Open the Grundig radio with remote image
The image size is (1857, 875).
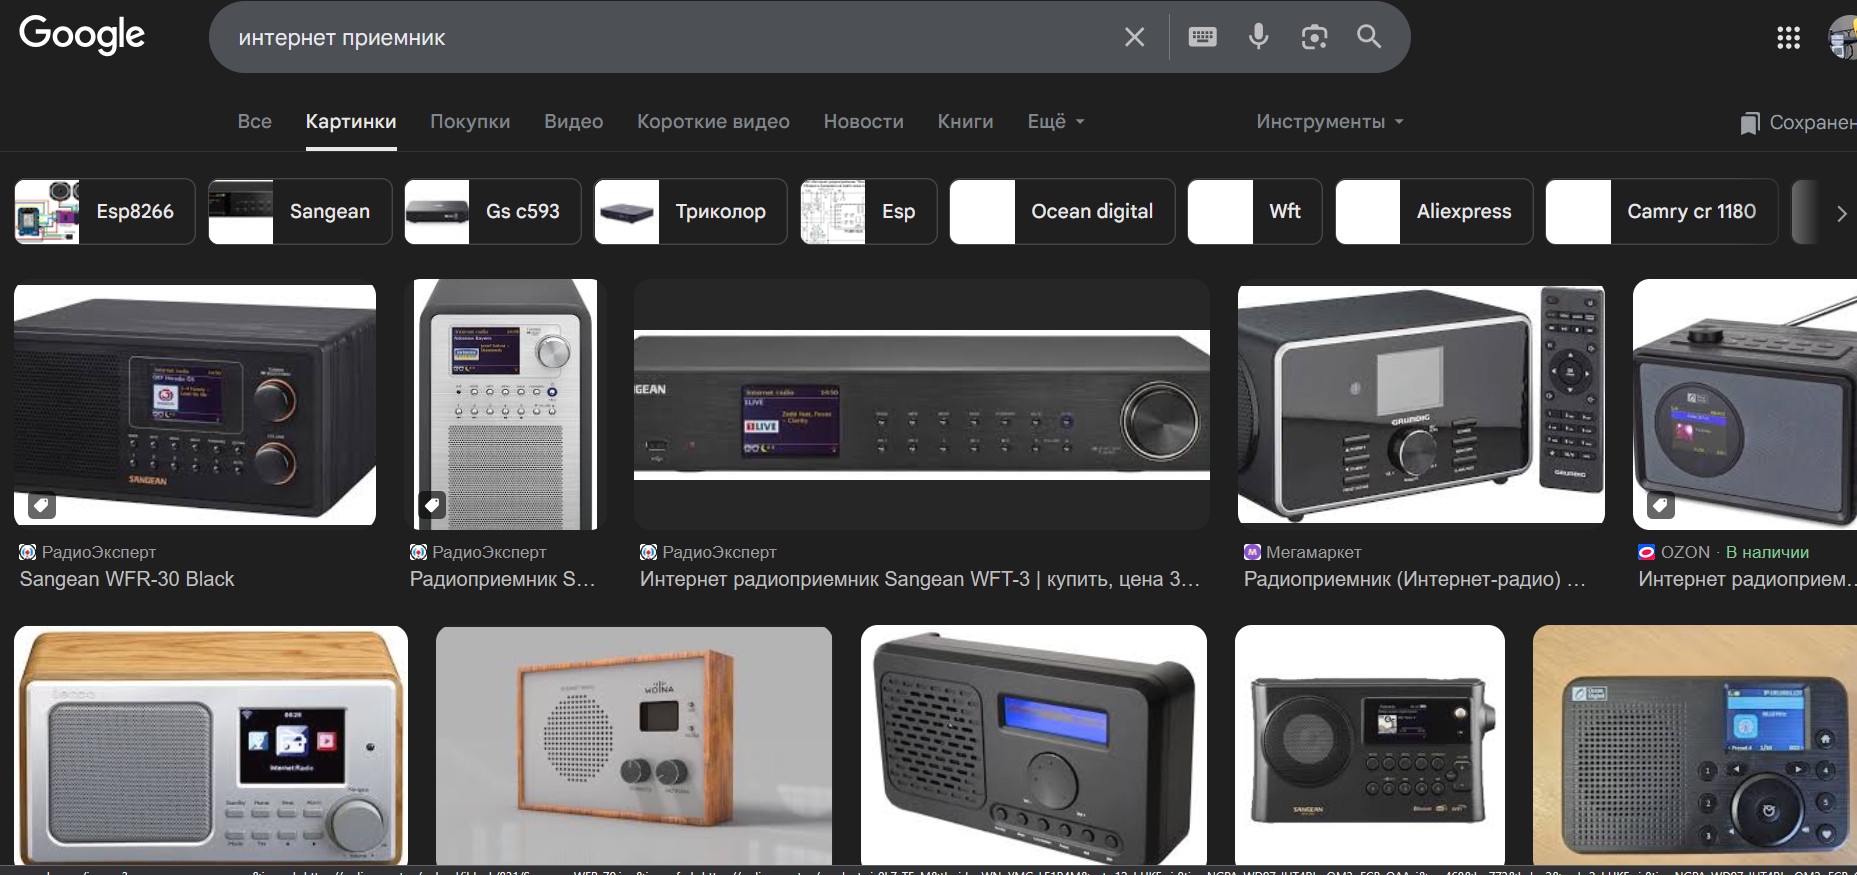point(1421,404)
